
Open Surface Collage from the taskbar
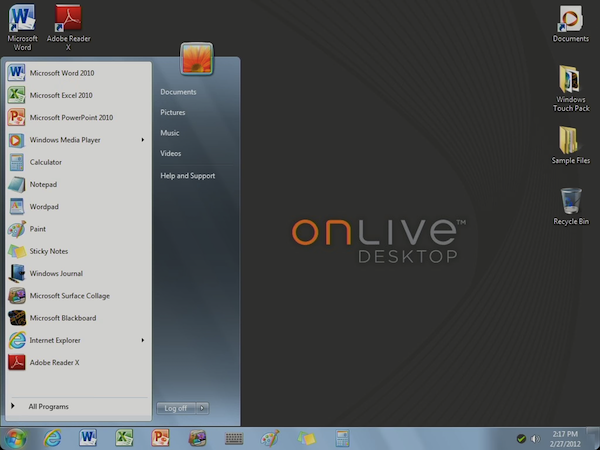(197, 438)
